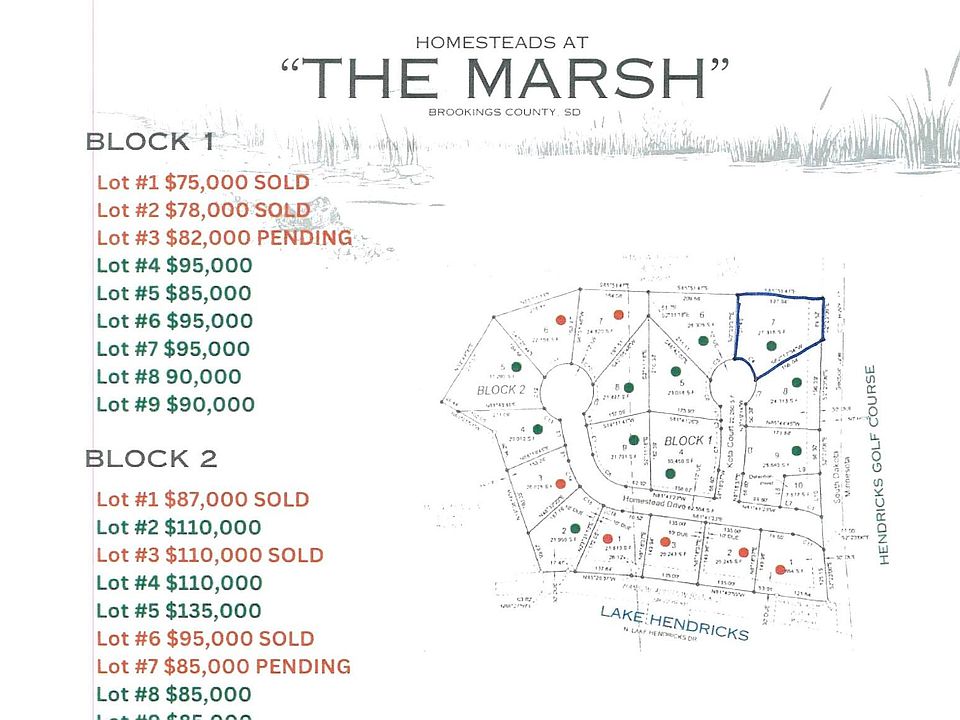Select the 'Lot #3 $82,000 PENDING' entry
This screenshot has height=720, width=960.
(x=225, y=238)
